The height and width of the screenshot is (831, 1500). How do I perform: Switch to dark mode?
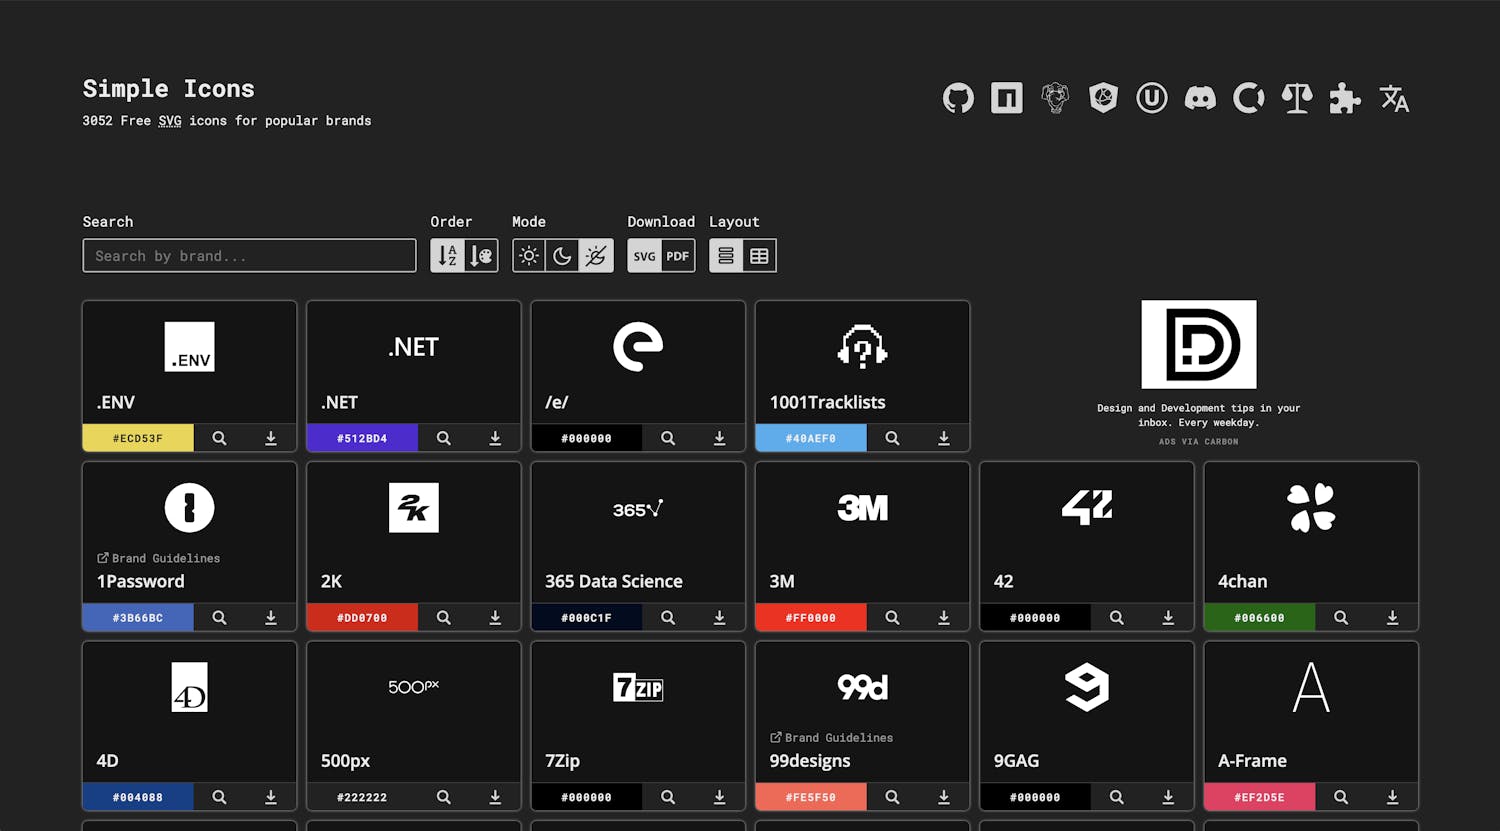click(x=562, y=256)
